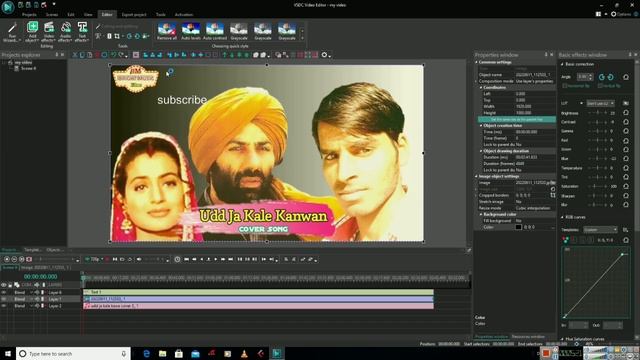
Task: Open the LUT dropdown
Action: point(600,103)
